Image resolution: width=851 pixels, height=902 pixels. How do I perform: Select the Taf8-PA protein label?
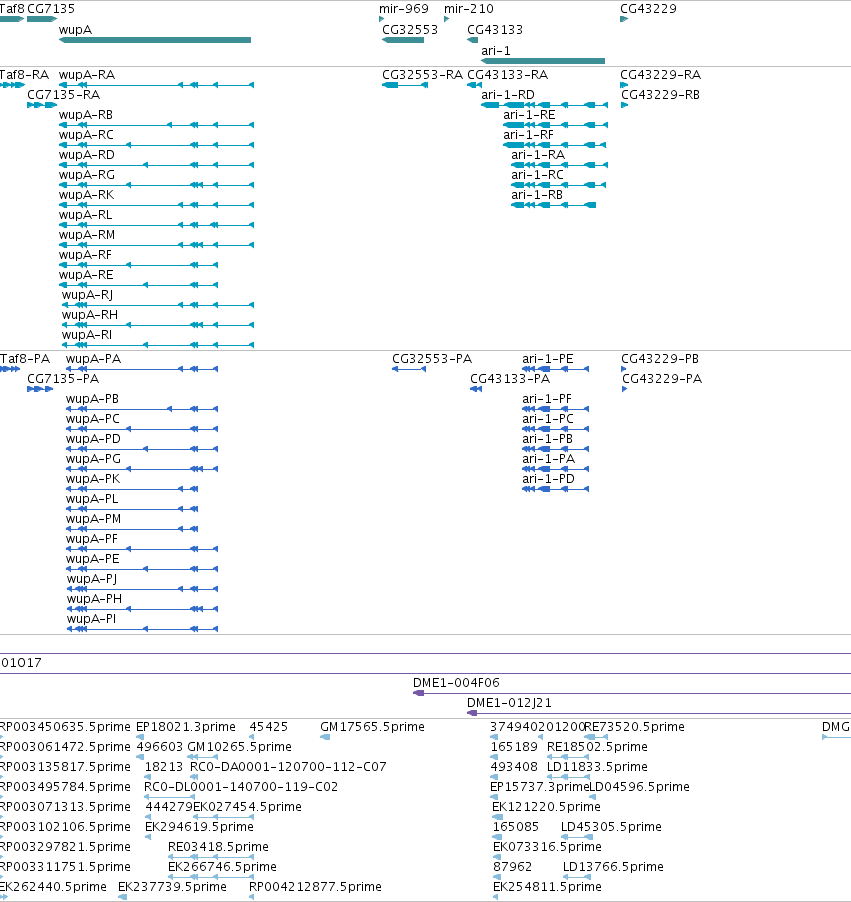(25, 359)
